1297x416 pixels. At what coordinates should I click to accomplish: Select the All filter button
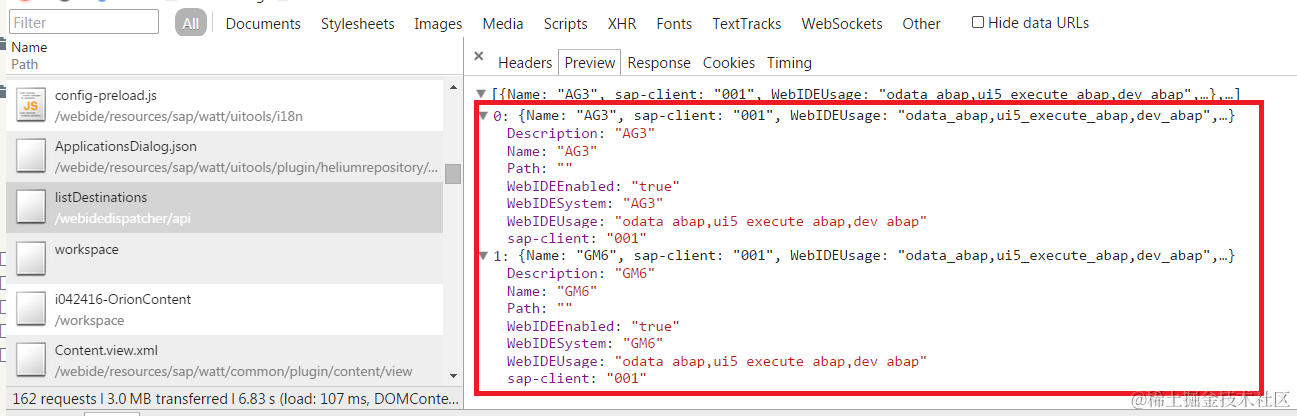pos(191,23)
